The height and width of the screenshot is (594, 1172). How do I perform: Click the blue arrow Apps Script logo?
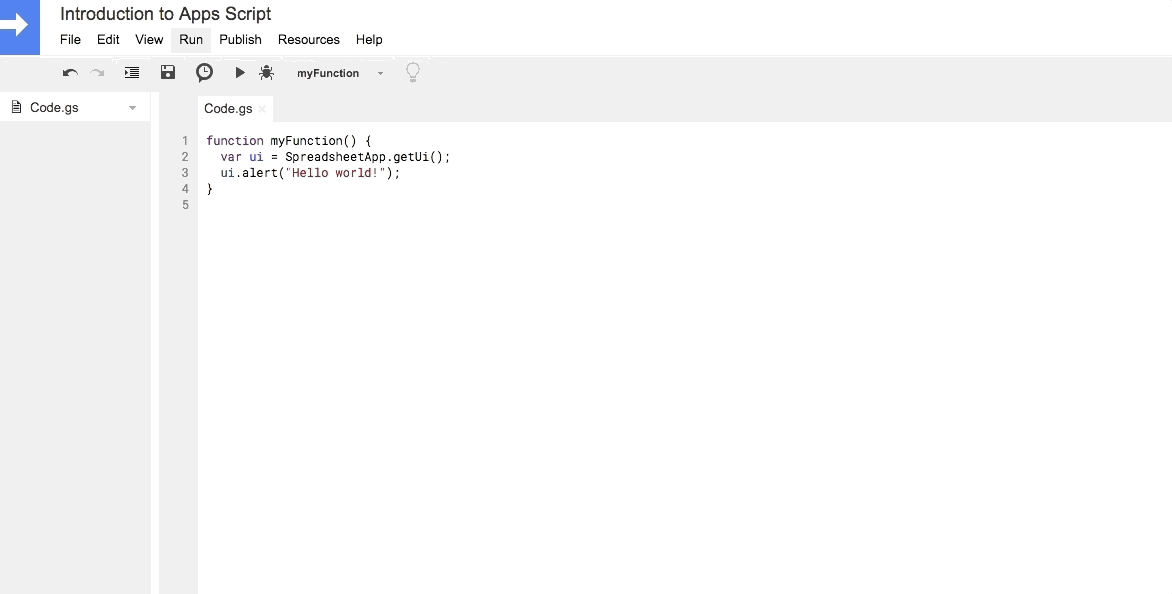pos(19,27)
